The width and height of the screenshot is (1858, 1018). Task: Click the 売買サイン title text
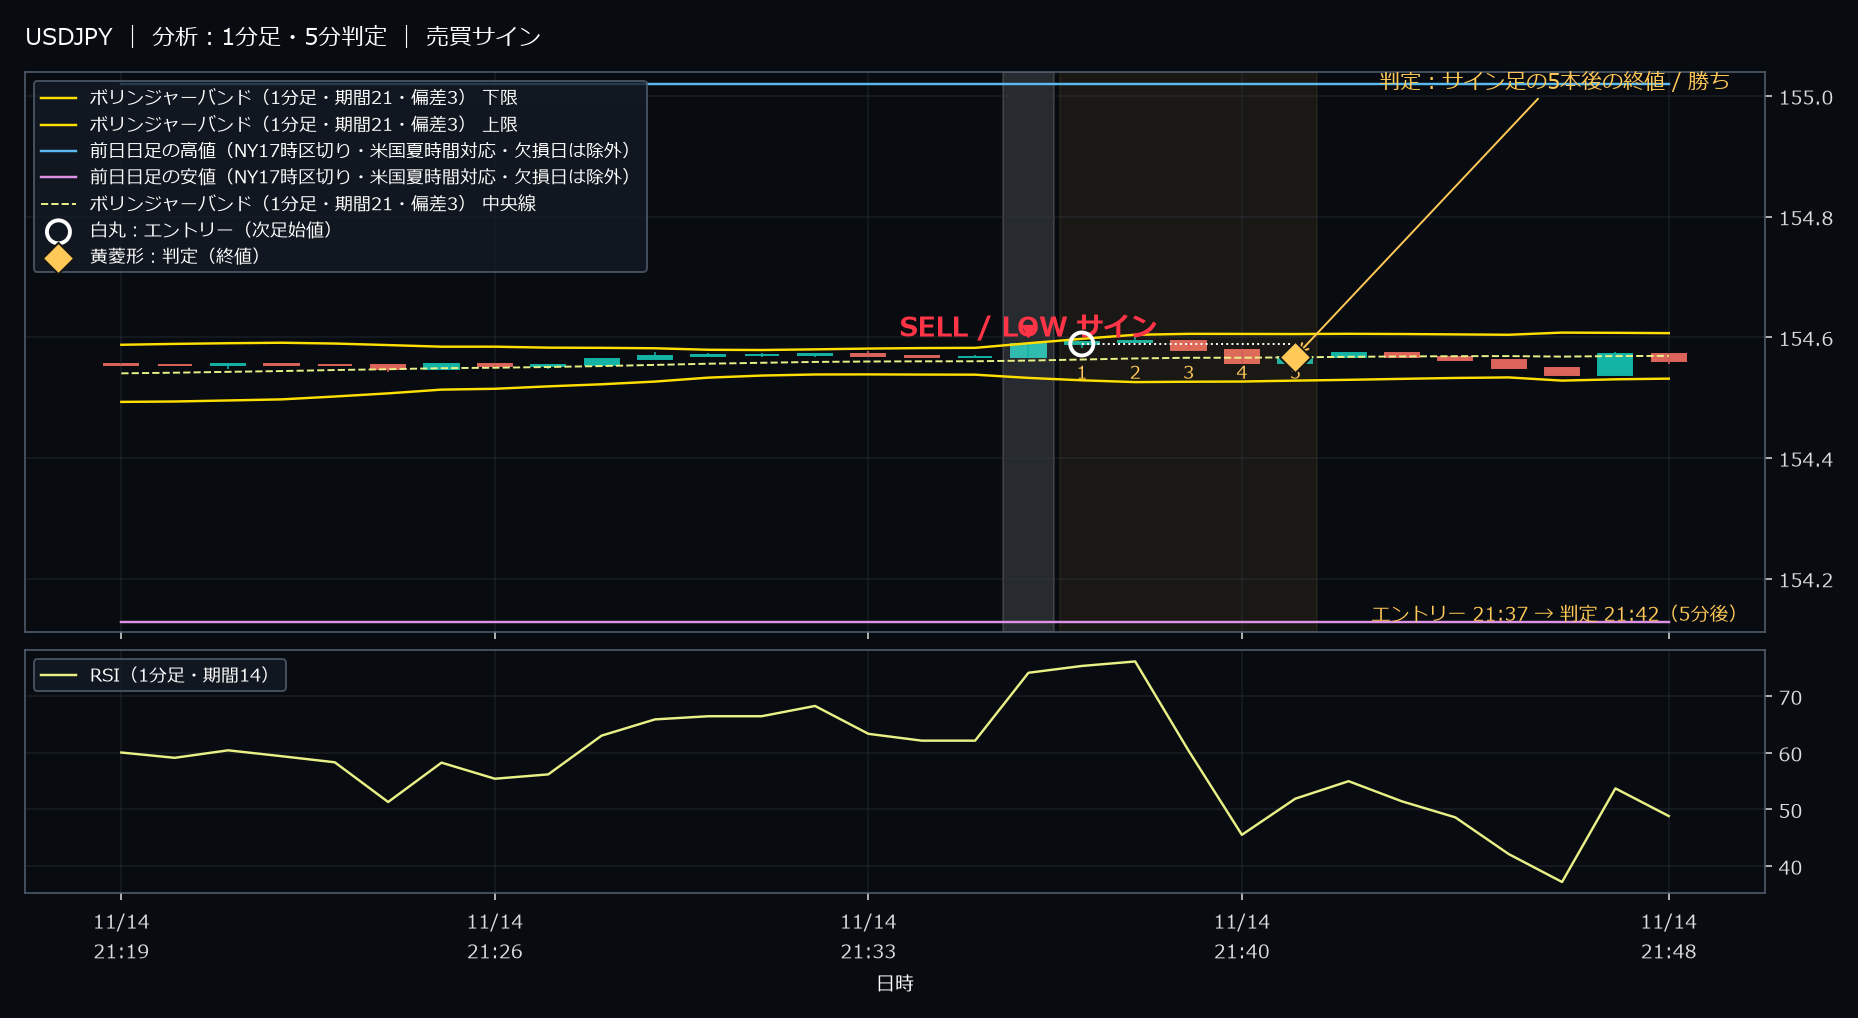pos(483,37)
